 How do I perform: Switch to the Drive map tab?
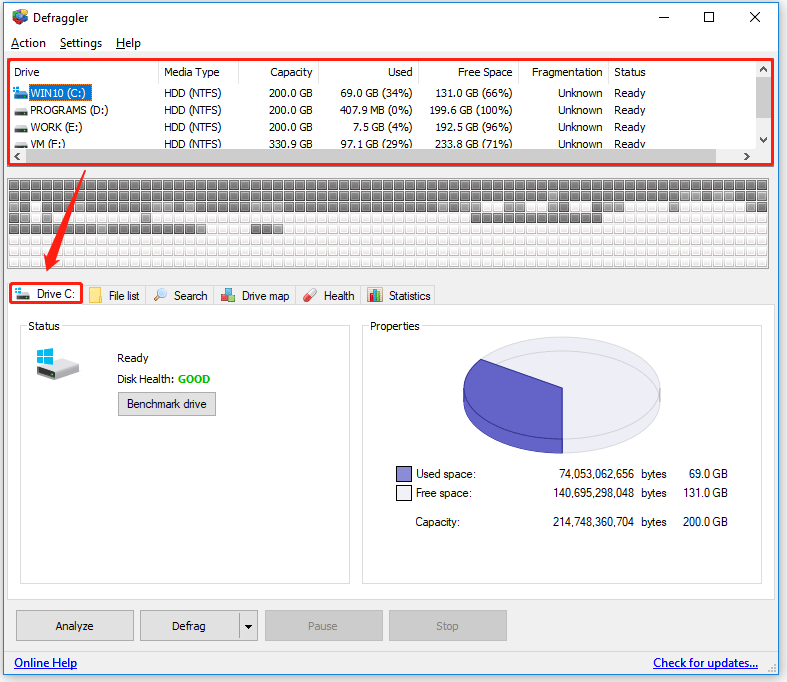(256, 296)
